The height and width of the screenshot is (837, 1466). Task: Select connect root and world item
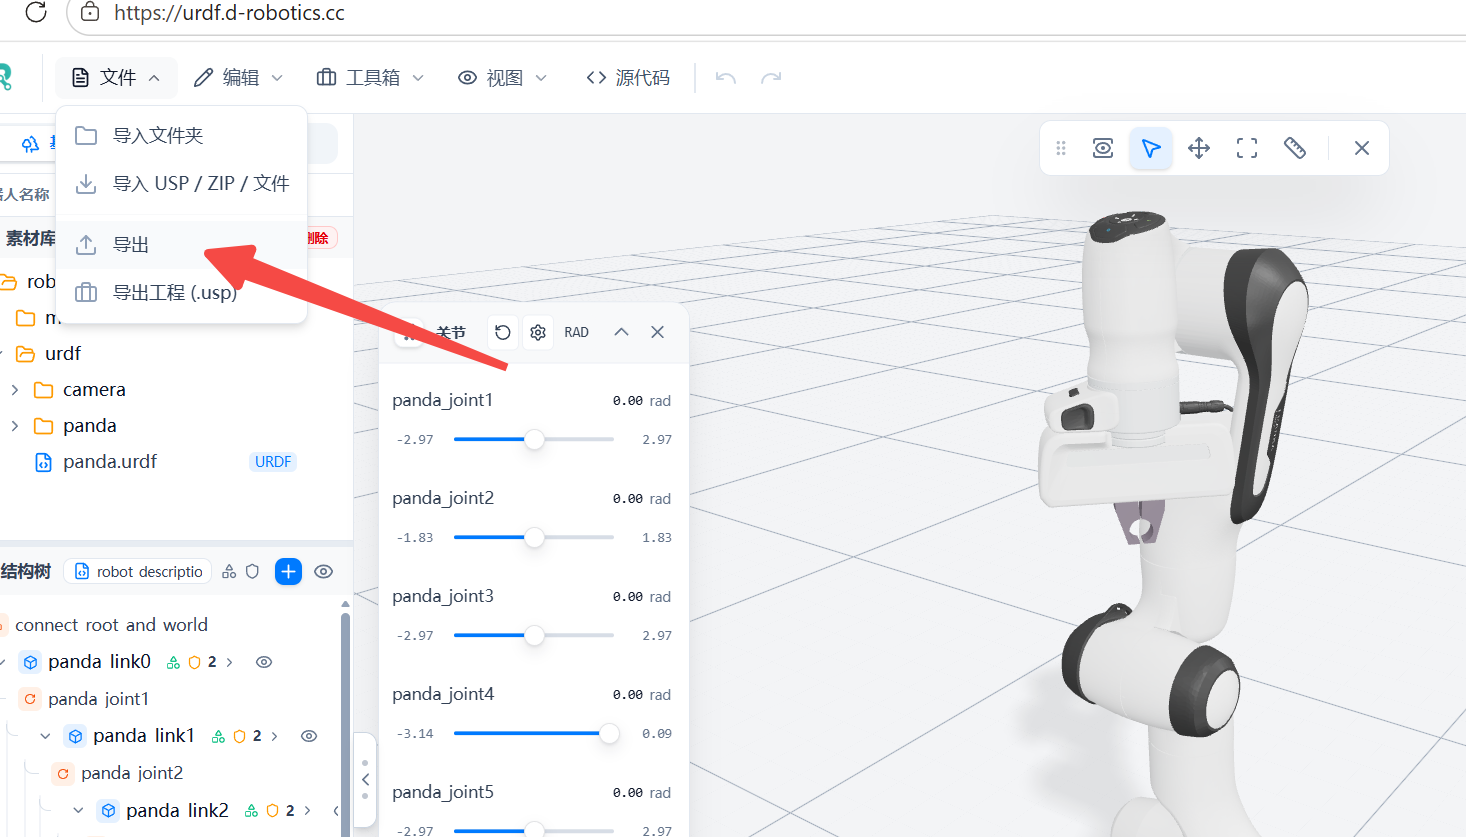point(111,625)
